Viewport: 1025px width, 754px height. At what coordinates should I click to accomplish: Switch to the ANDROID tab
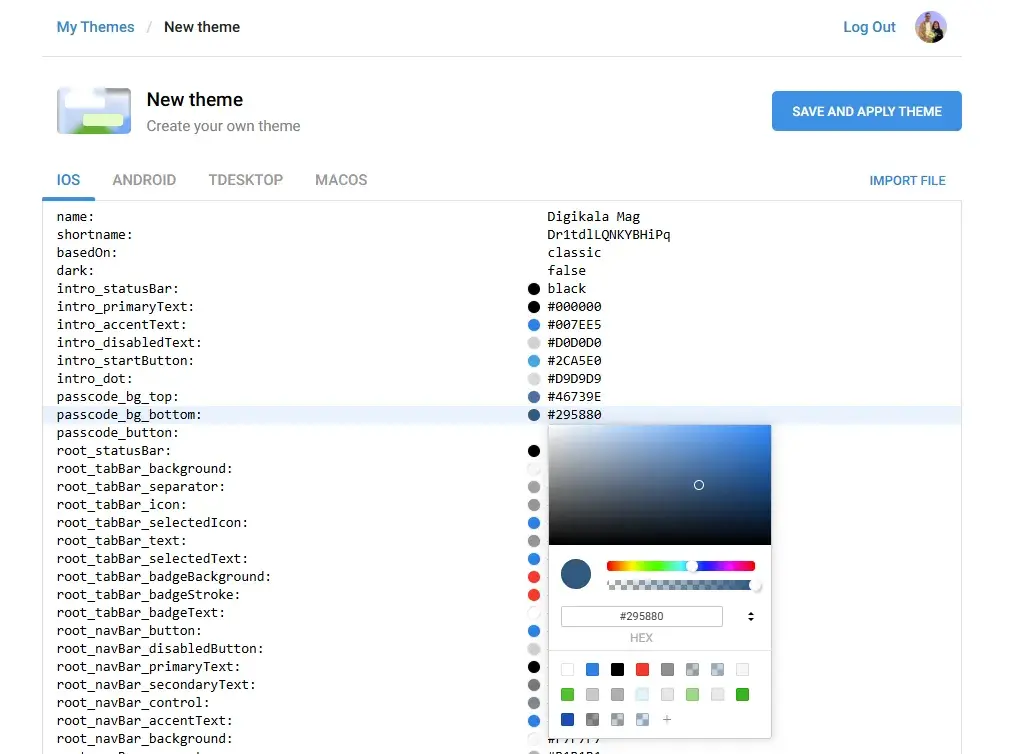click(144, 180)
